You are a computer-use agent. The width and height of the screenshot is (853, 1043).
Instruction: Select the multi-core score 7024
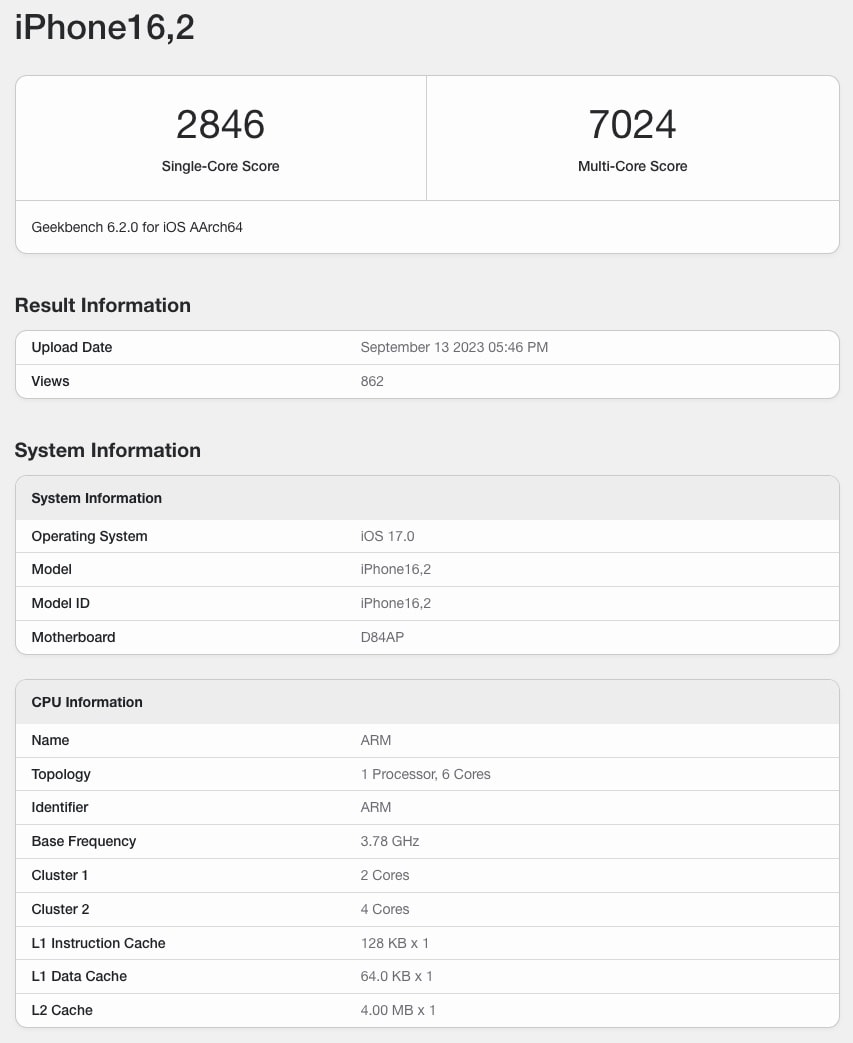tap(632, 124)
